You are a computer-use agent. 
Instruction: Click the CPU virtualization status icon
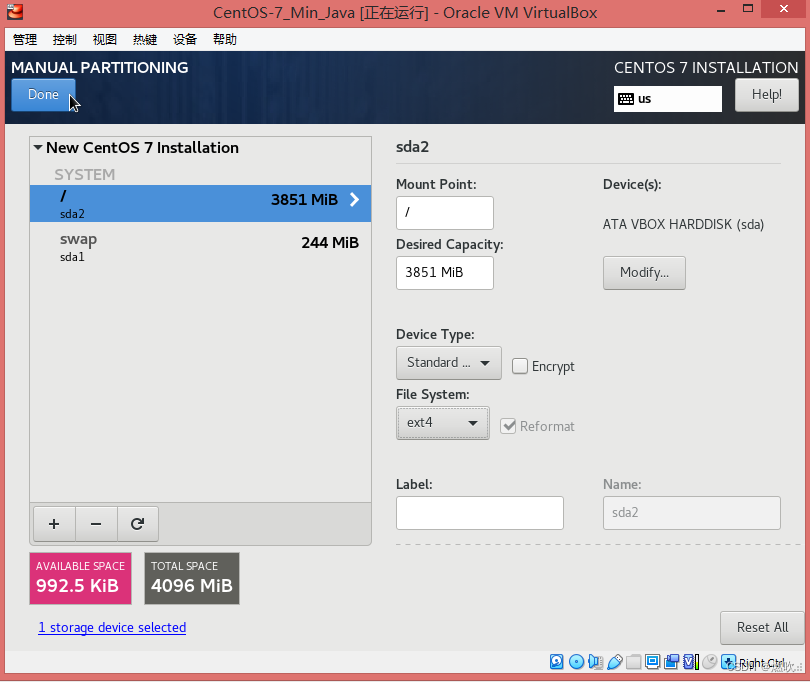691,662
